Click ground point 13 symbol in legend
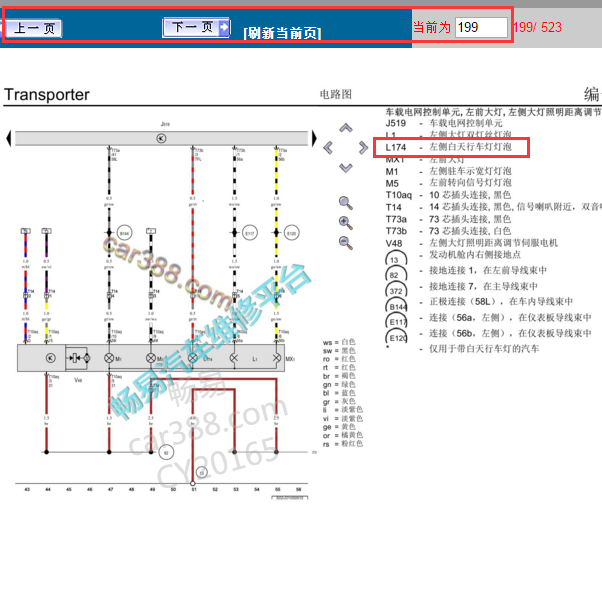Image resolution: width=602 pixels, height=602 pixels. click(x=395, y=260)
